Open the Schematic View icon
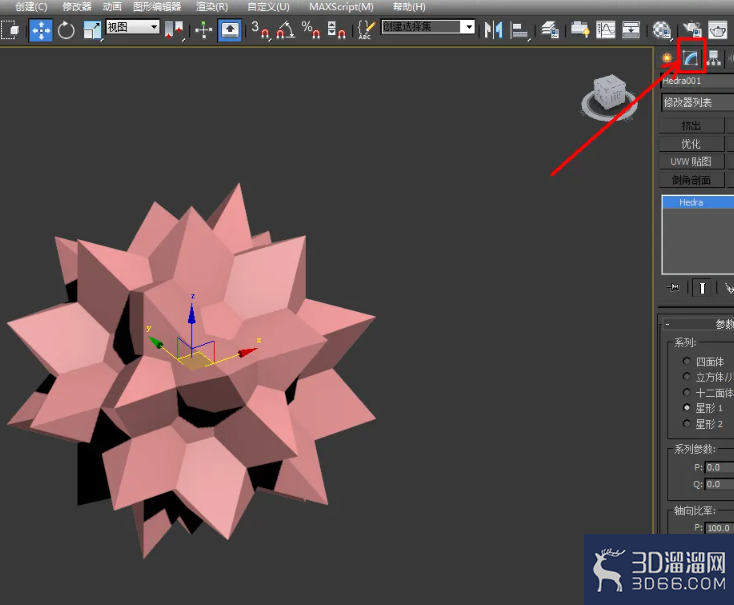This screenshot has width=734, height=605. pos(631,30)
